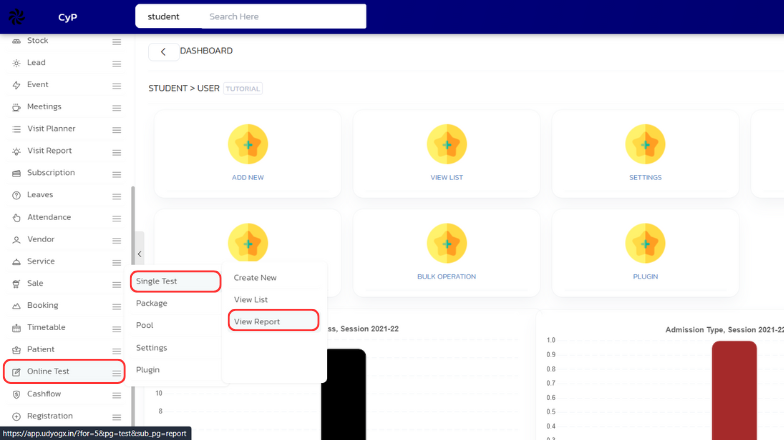This screenshot has width=784, height=440.
Task: Click the Online Test sidebar icon
Action: 16,372
